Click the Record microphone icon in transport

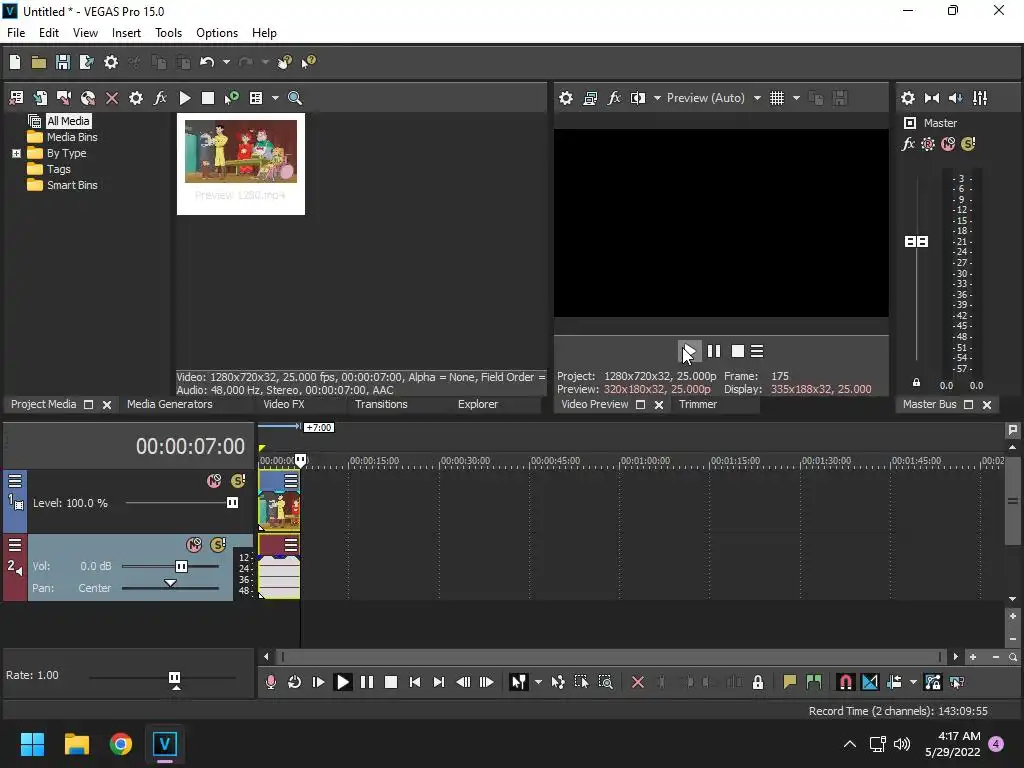tap(271, 682)
